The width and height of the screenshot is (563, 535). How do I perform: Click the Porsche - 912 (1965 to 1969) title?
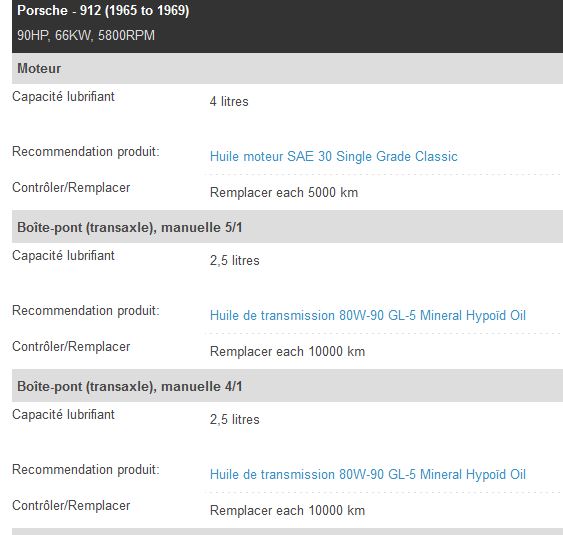(103, 10)
